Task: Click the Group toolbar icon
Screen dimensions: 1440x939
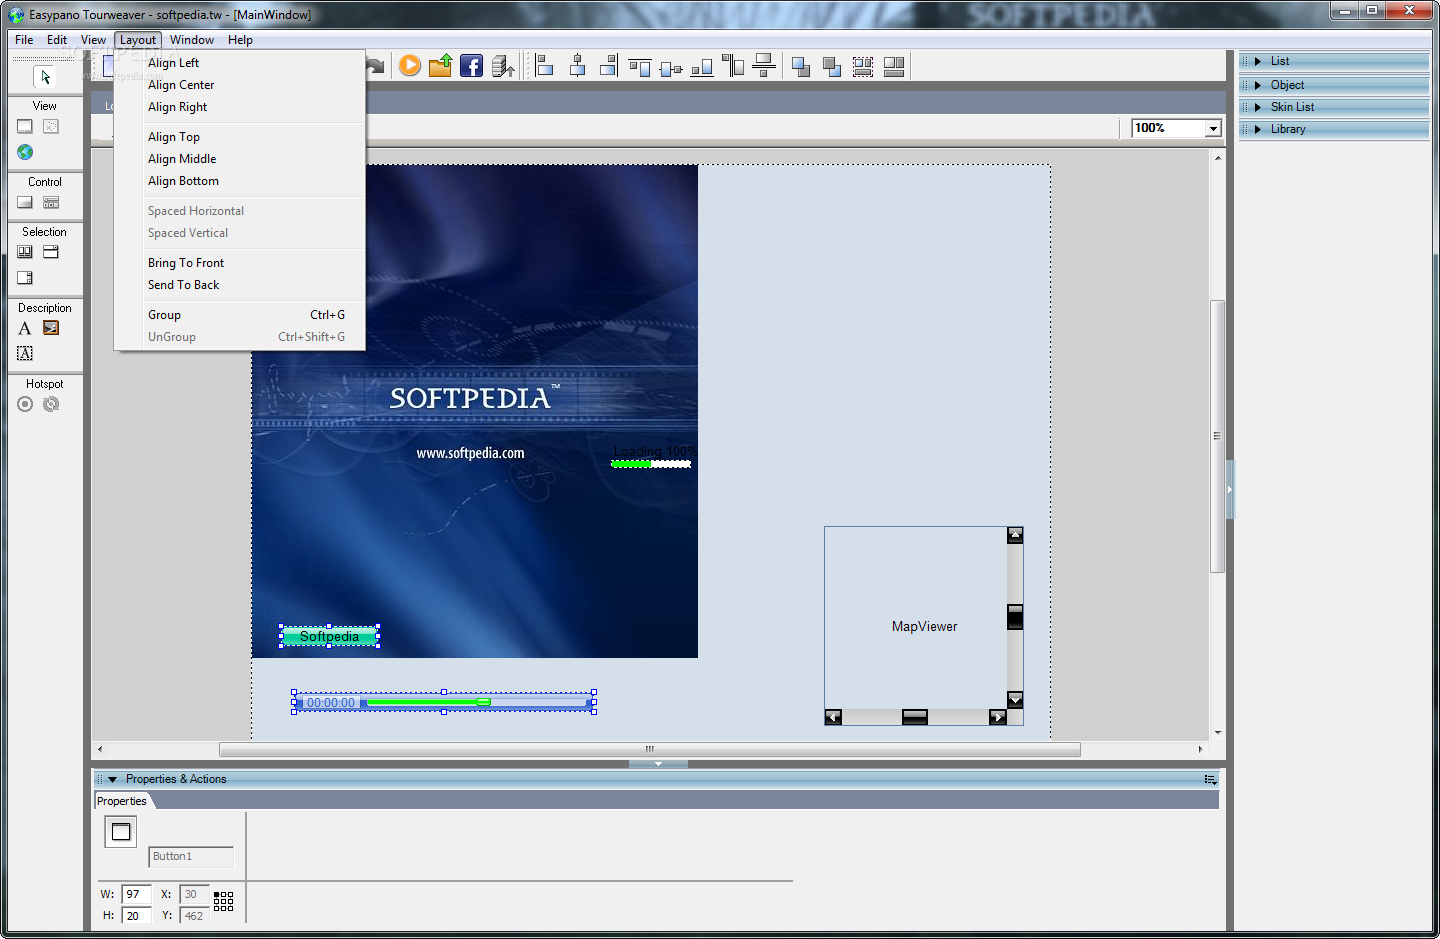Action: tap(863, 66)
